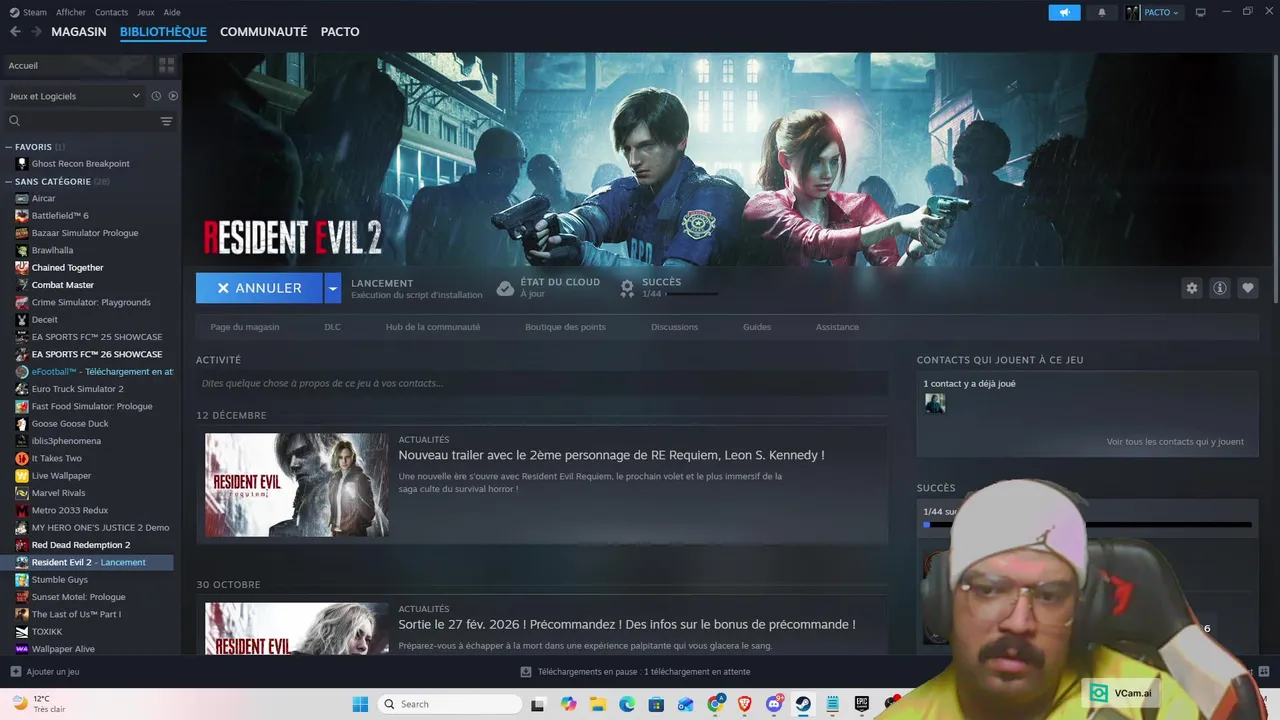Switch to the COMMUNAUTÉ tab
This screenshot has width=1280, height=720.
(263, 32)
